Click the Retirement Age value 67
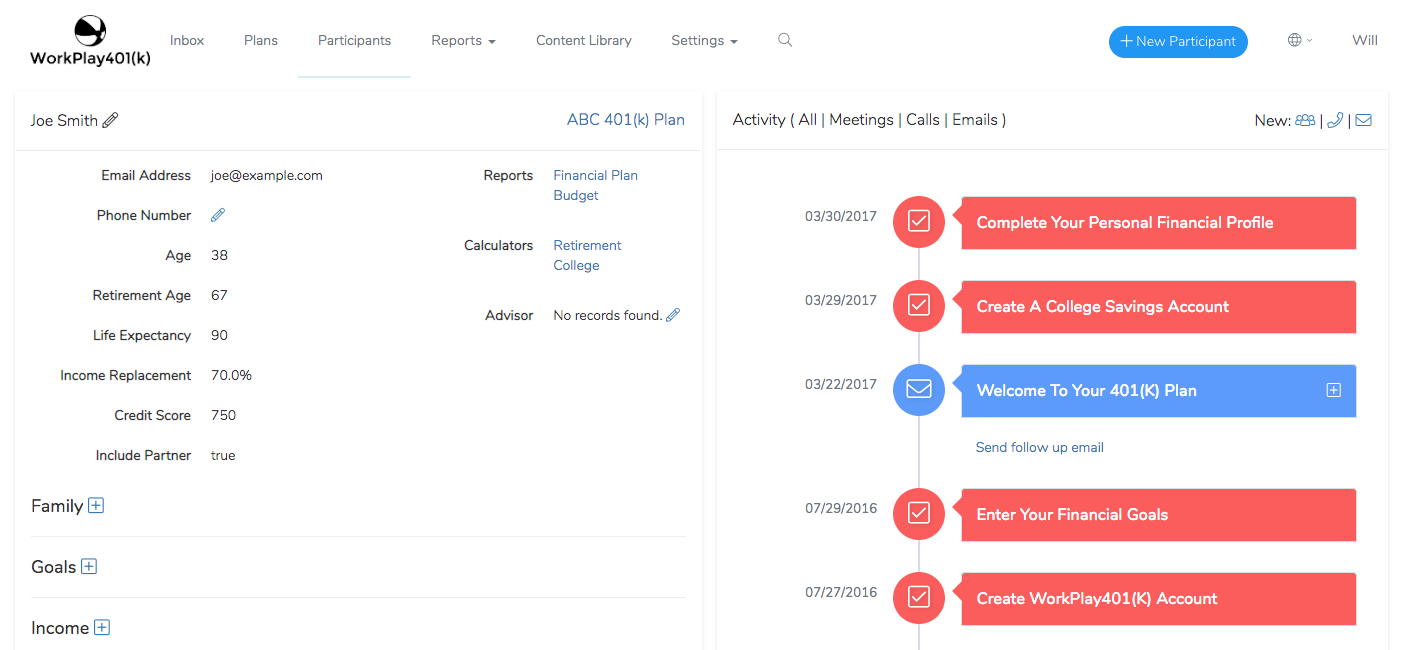Screen dimensions: 1403x650 [219, 295]
